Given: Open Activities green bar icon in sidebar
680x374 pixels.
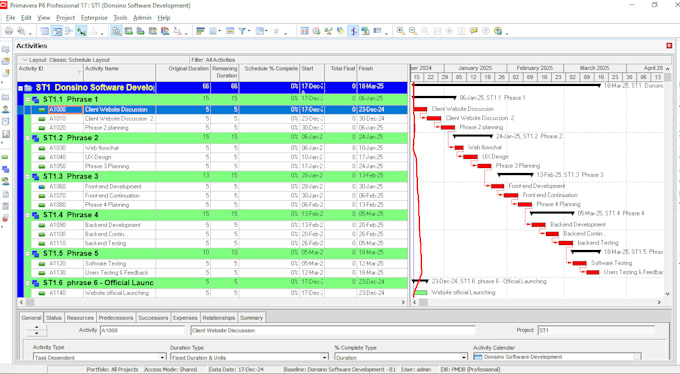Looking at the screenshot, I should pos(6,157).
